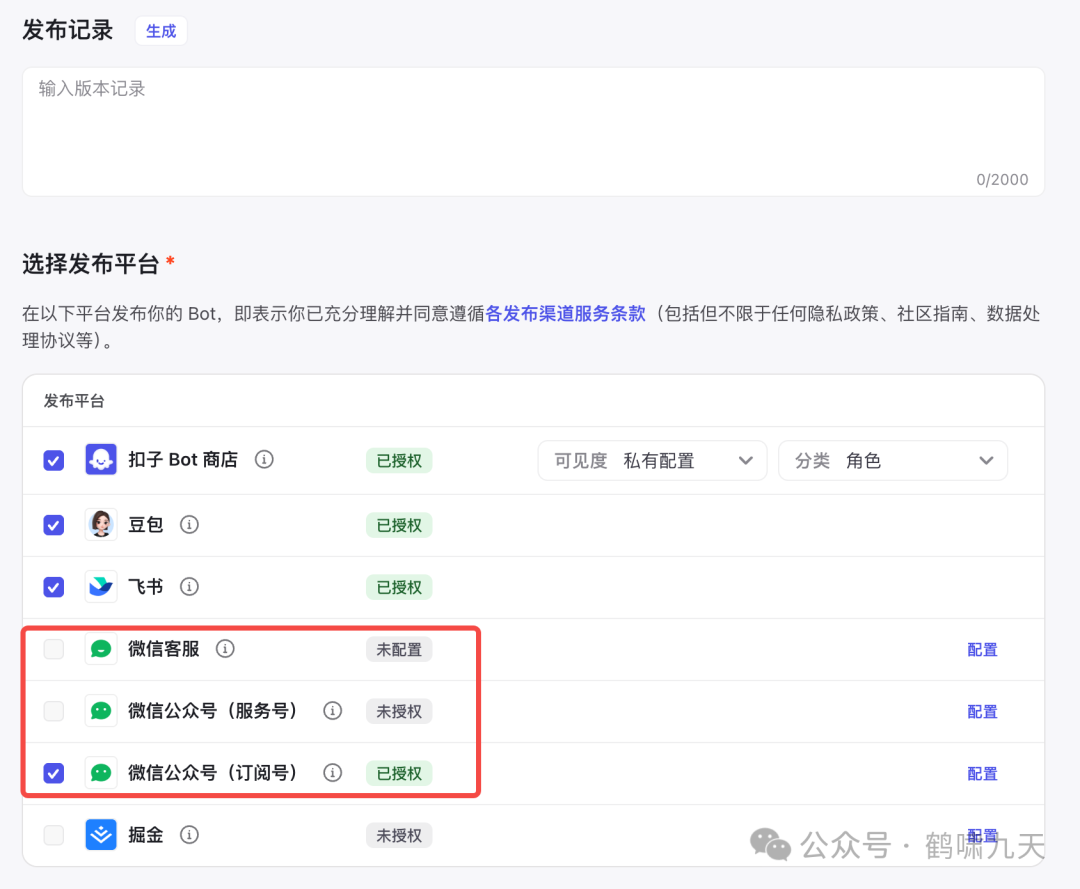Tick the 微信公众号（服务号）checkbox
This screenshot has height=889, width=1080.
(54, 711)
